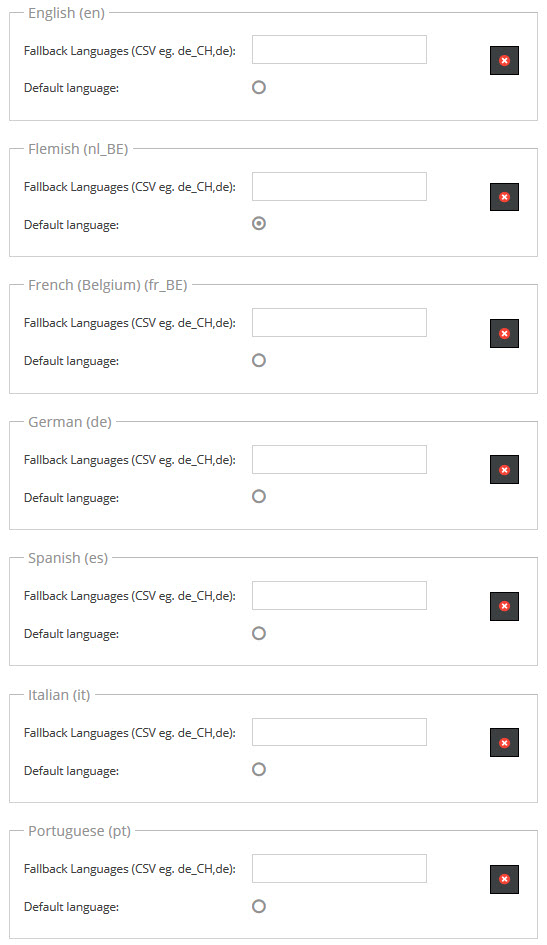Delete the Italian (it) language entry
547x945 pixels.
pos(504,742)
